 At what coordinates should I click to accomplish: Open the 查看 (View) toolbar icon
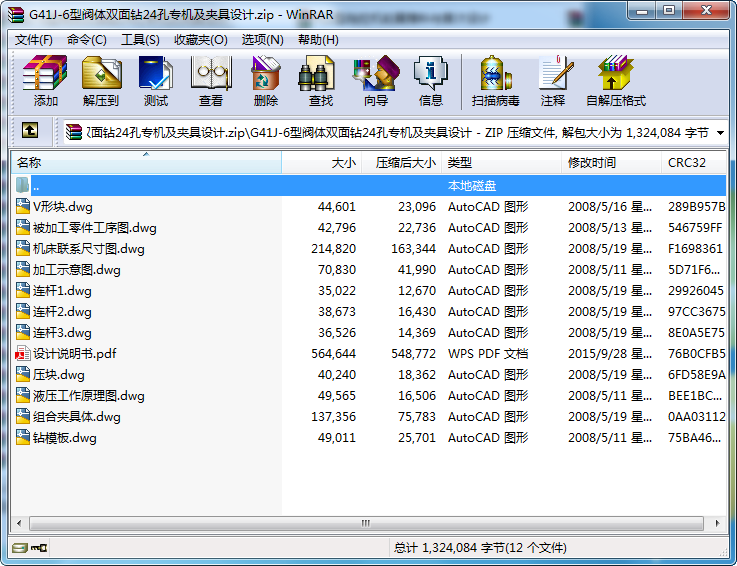[x=211, y=80]
